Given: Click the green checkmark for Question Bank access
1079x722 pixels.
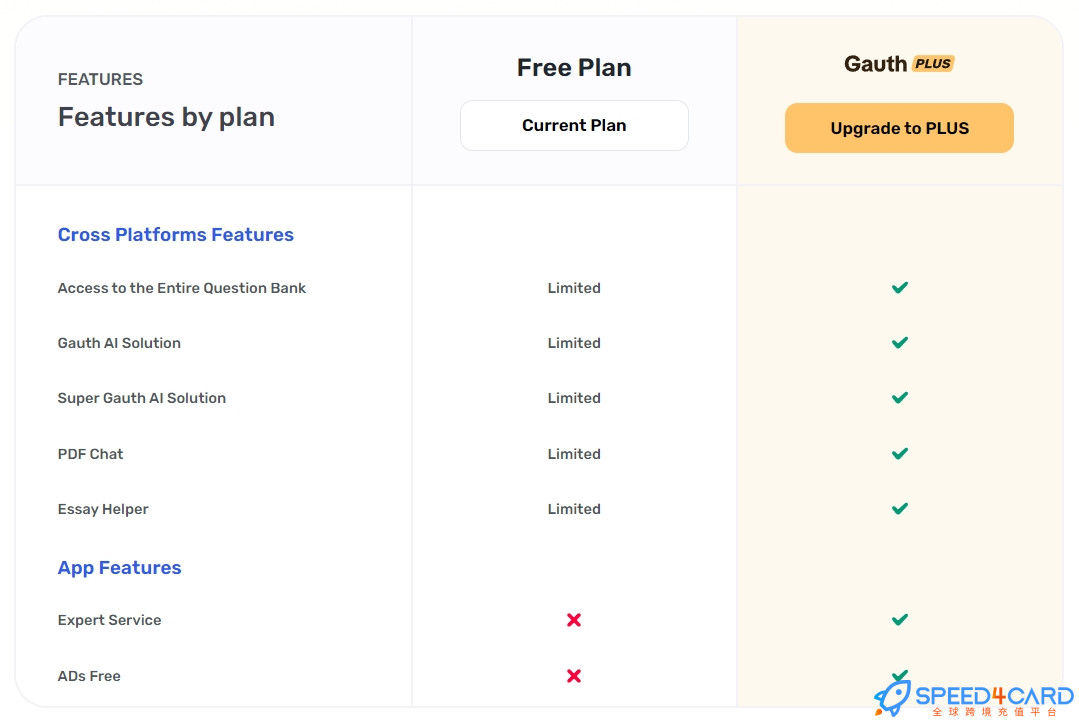Looking at the screenshot, I should coord(899,288).
